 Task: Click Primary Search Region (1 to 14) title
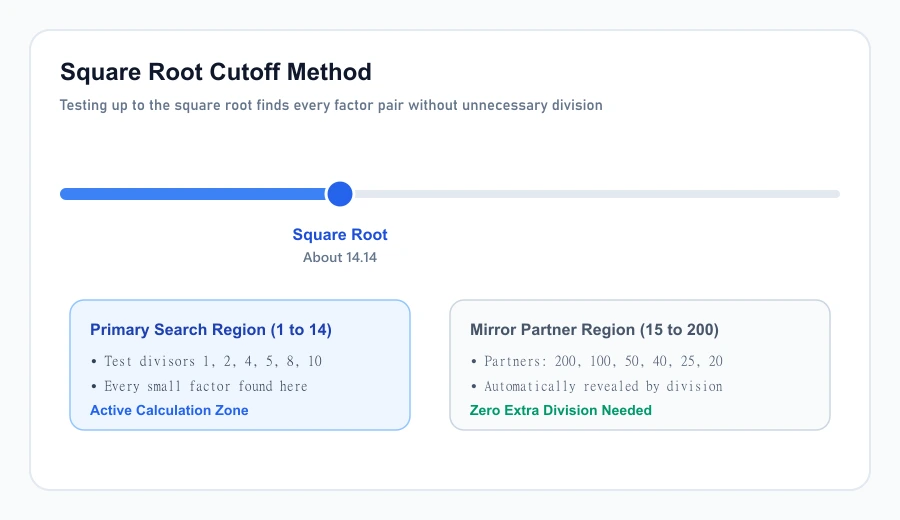click(x=211, y=329)
